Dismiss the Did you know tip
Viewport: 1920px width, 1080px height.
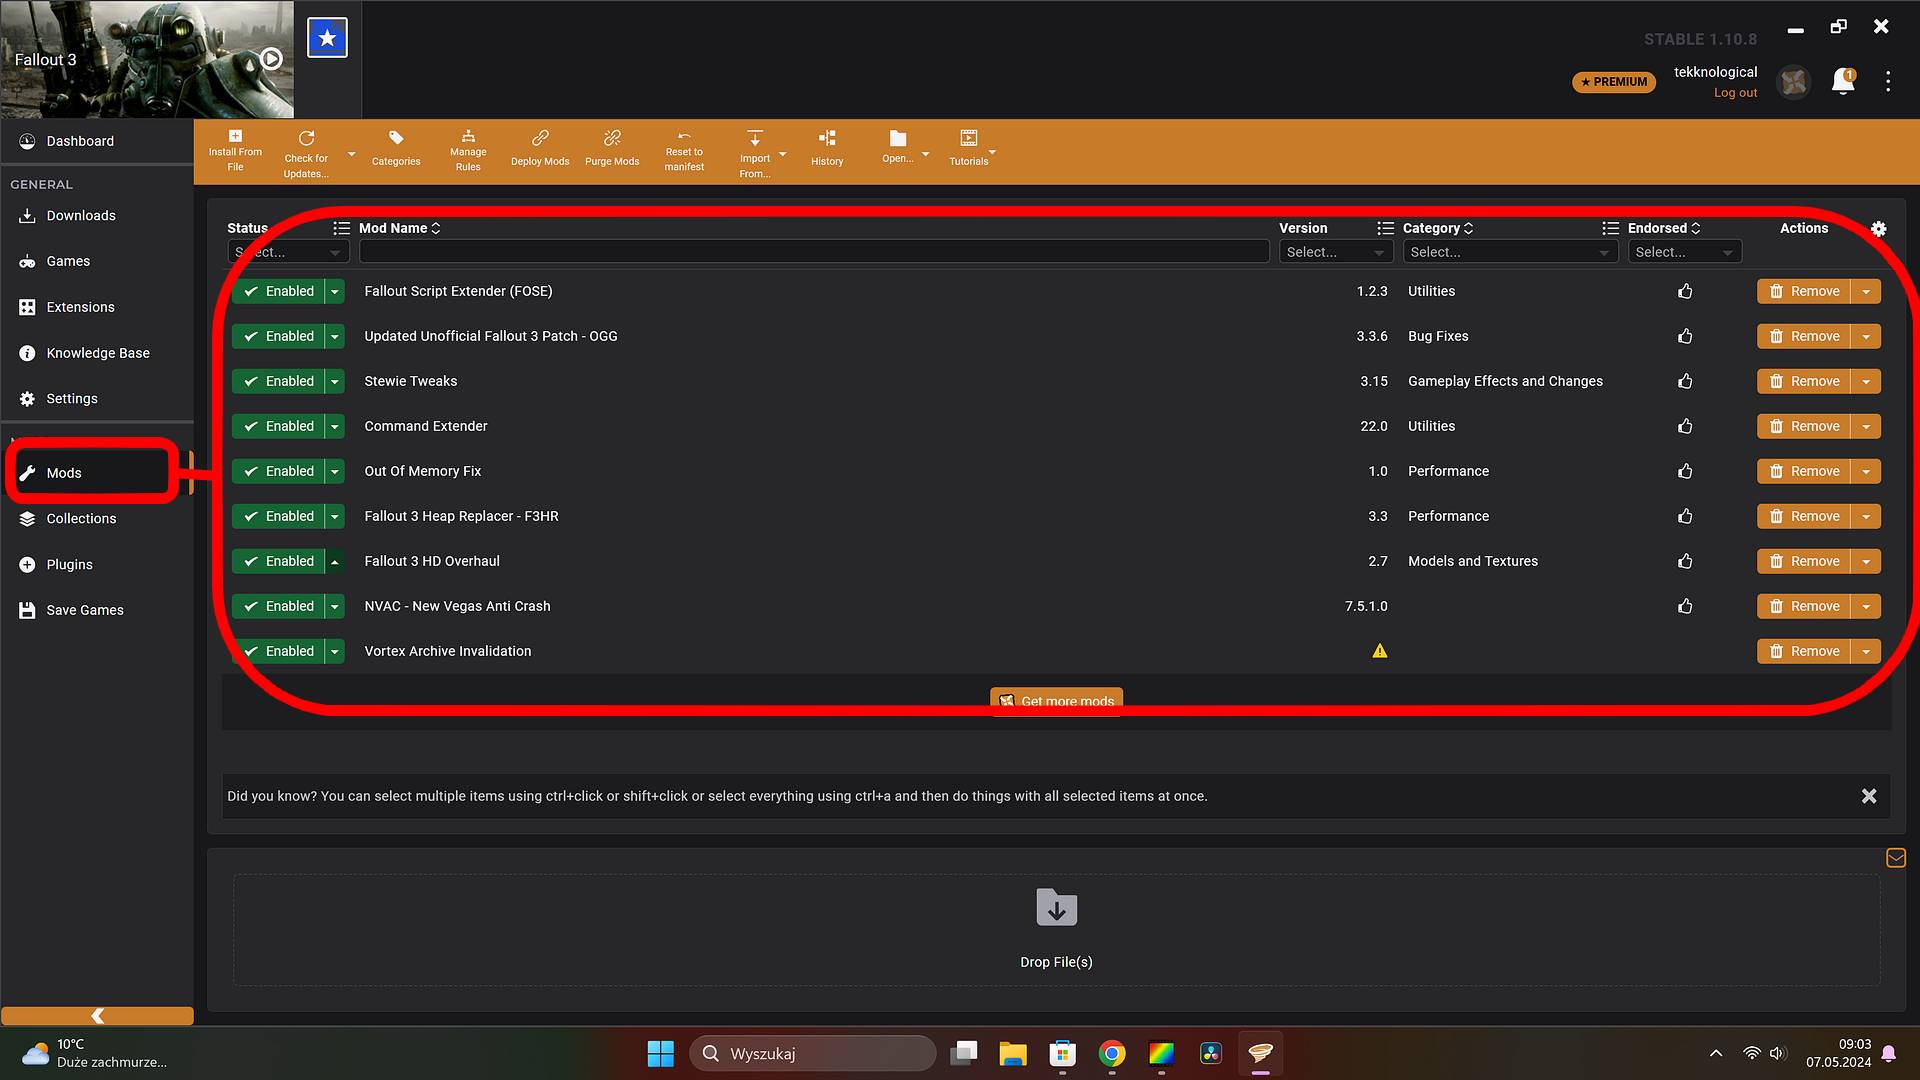(x=1869, y=796)
